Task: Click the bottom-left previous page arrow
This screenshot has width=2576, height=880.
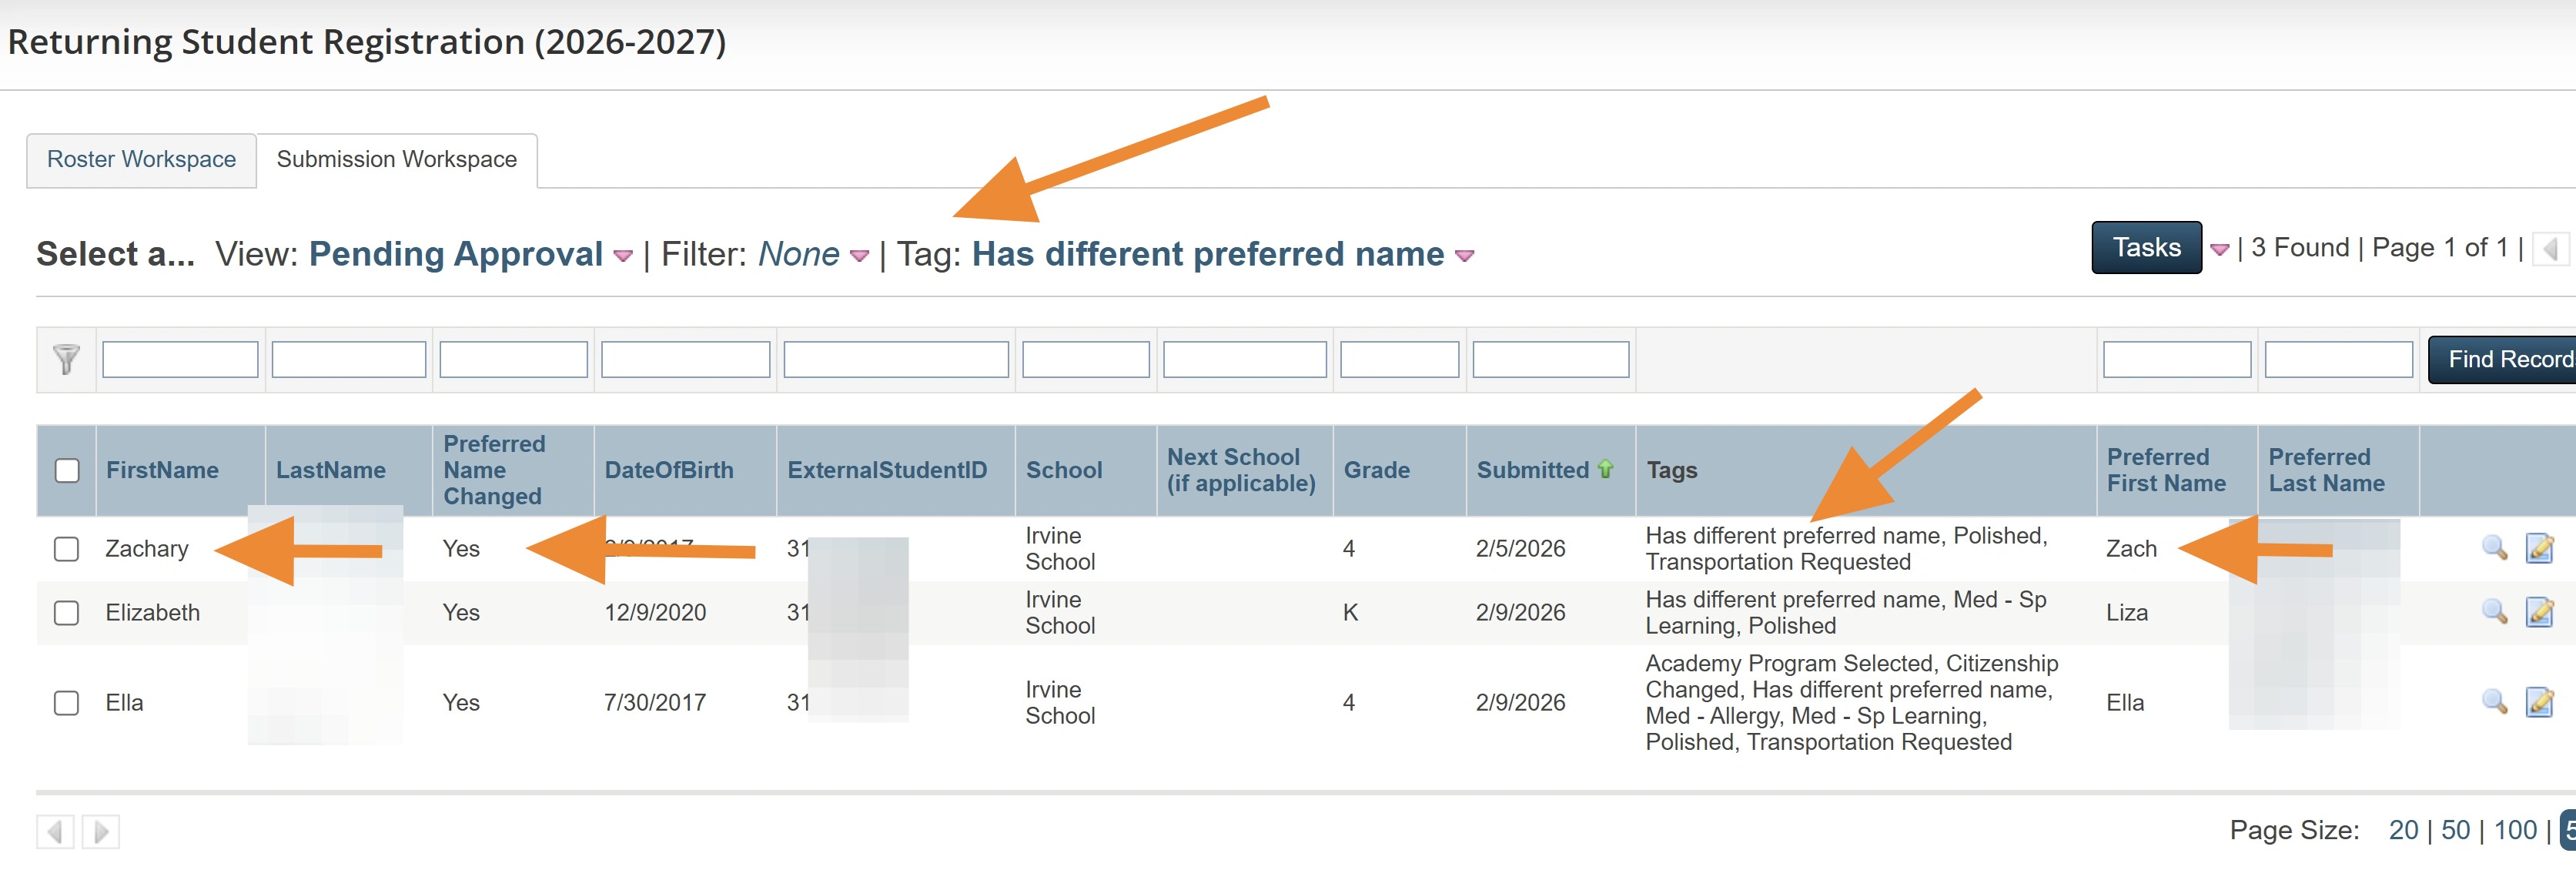Action: pos(55,831)
